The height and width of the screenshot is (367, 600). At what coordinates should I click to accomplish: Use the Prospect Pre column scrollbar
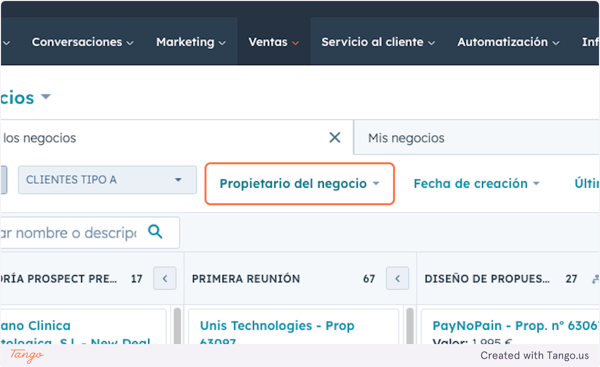(x=178, y=325)
